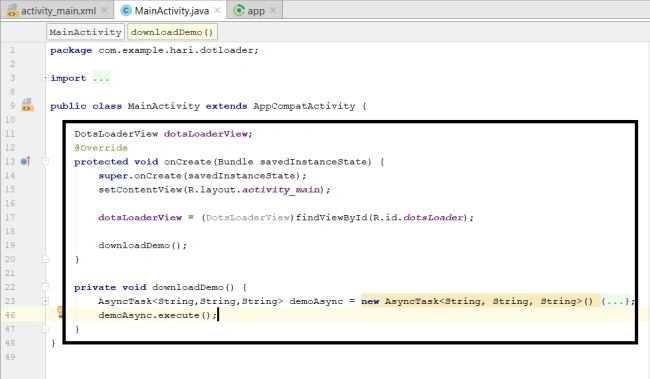Click the downloadDemo() breadcrumb
This screenshot has height=379, width=650.
[x=172, y=32]
